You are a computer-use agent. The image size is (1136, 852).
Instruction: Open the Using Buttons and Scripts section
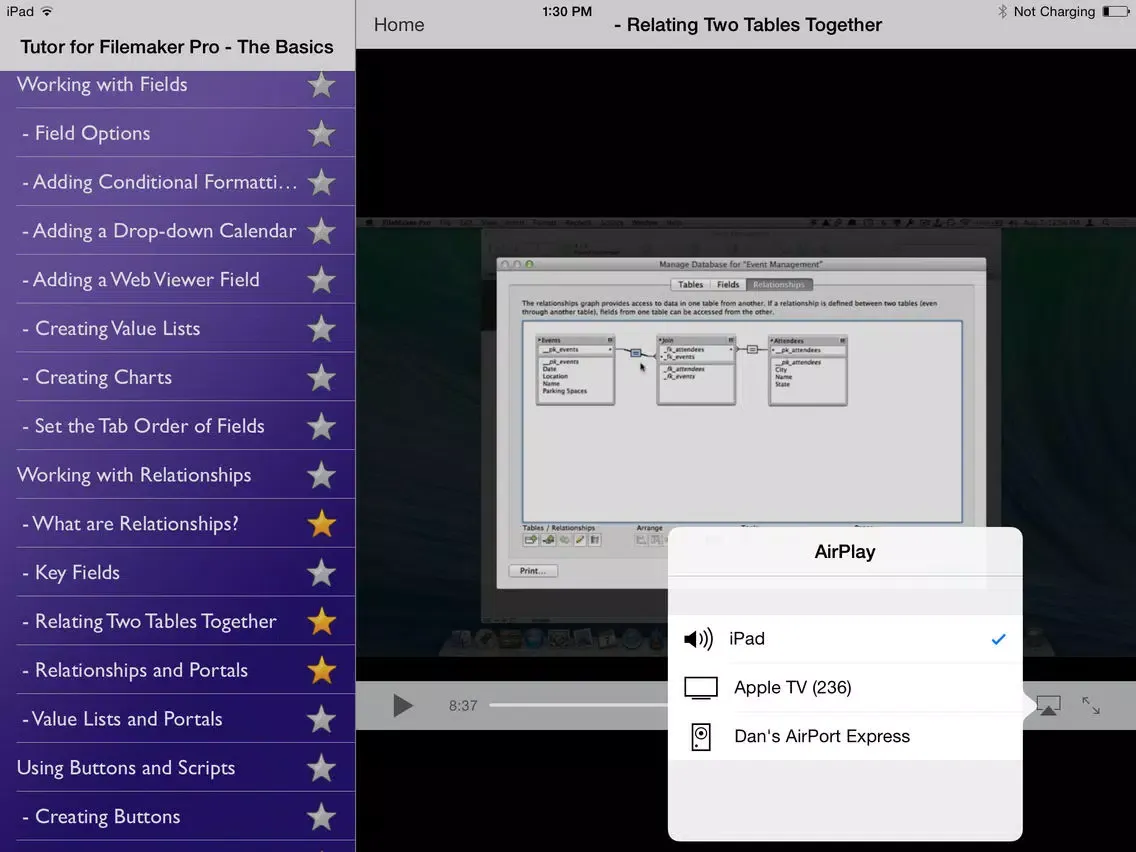click(126, 768)
